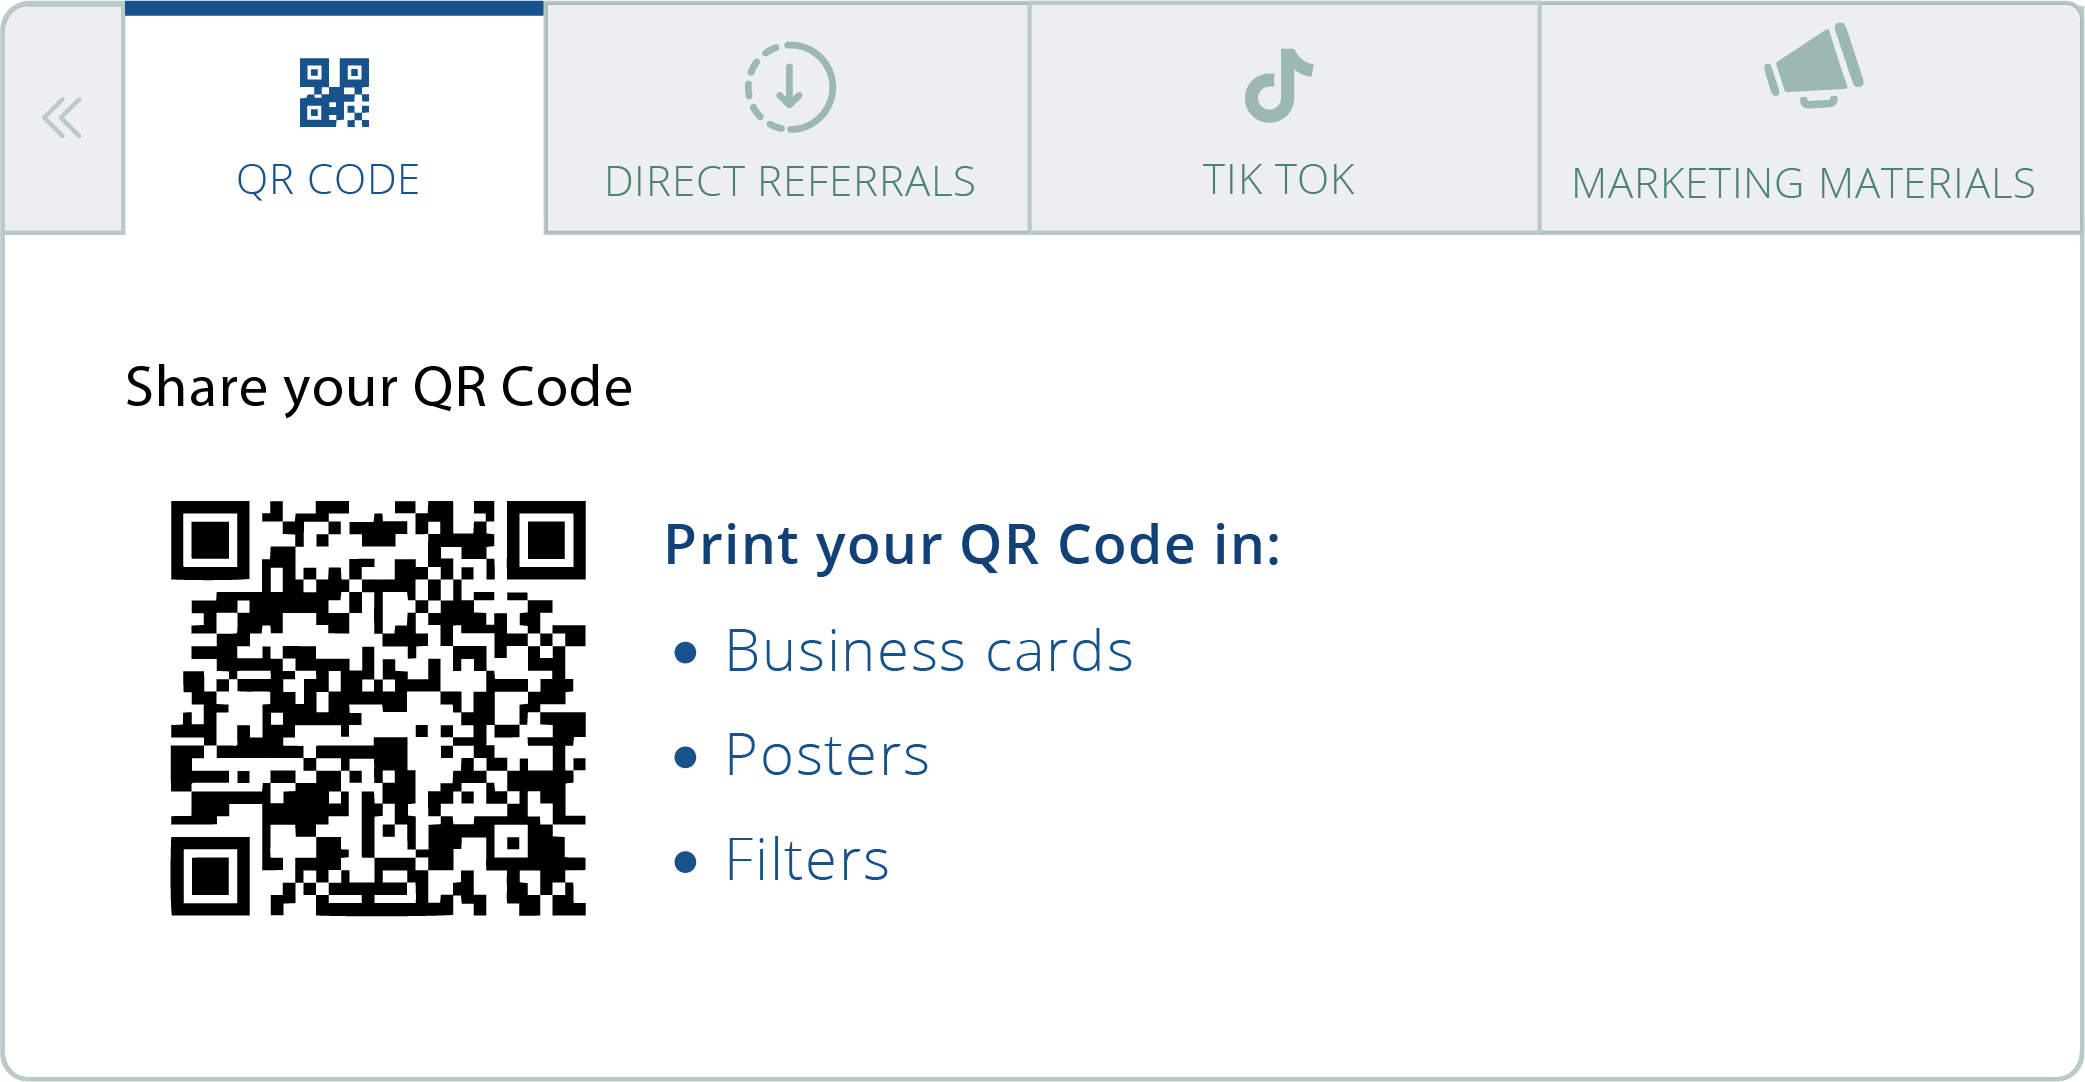Click the blue active-tab indicator bar
This screenshot has width=2085, height=1082.
click(334, 8)
